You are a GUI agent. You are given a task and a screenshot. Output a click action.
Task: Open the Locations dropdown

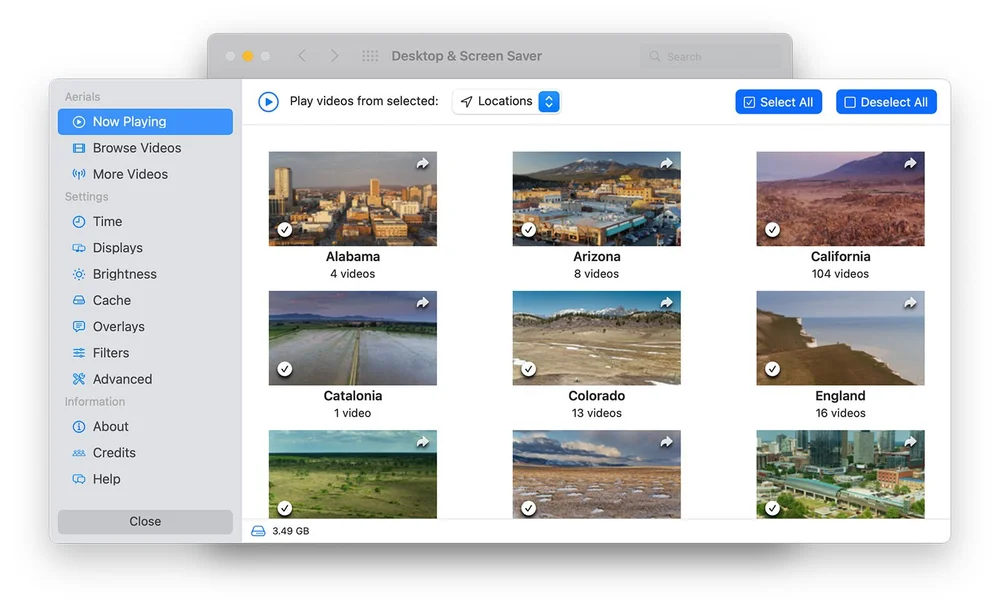[x=506, y=101]
